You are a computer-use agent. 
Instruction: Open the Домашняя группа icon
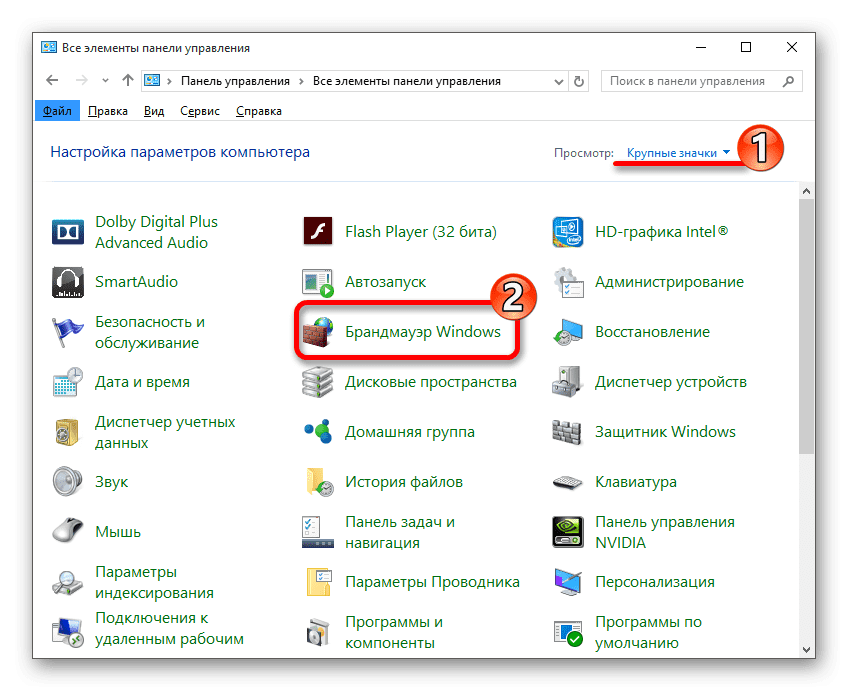(x=318, y=432)
